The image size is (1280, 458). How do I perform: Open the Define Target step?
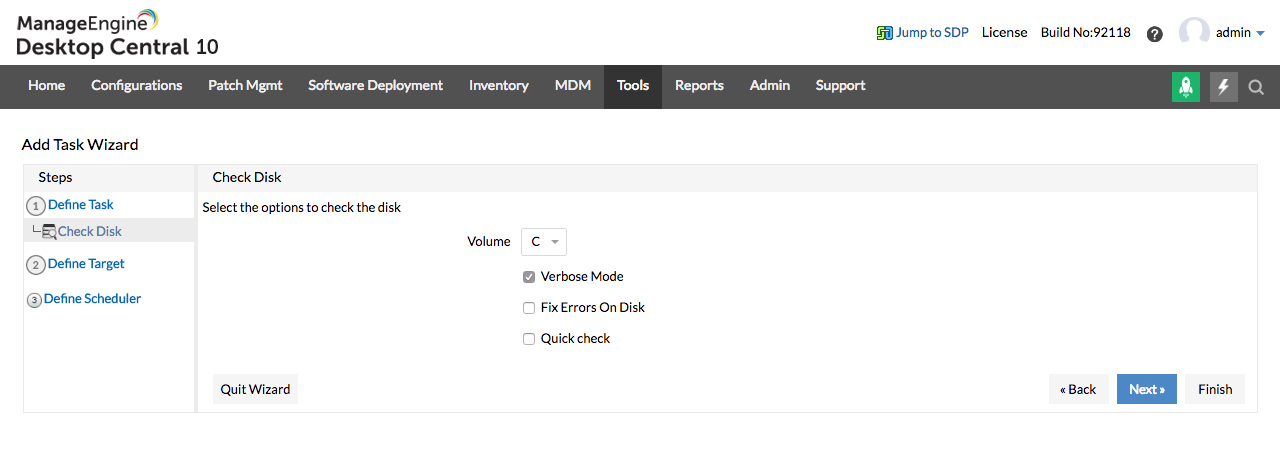pyautogui.click(x=86, y=264)
